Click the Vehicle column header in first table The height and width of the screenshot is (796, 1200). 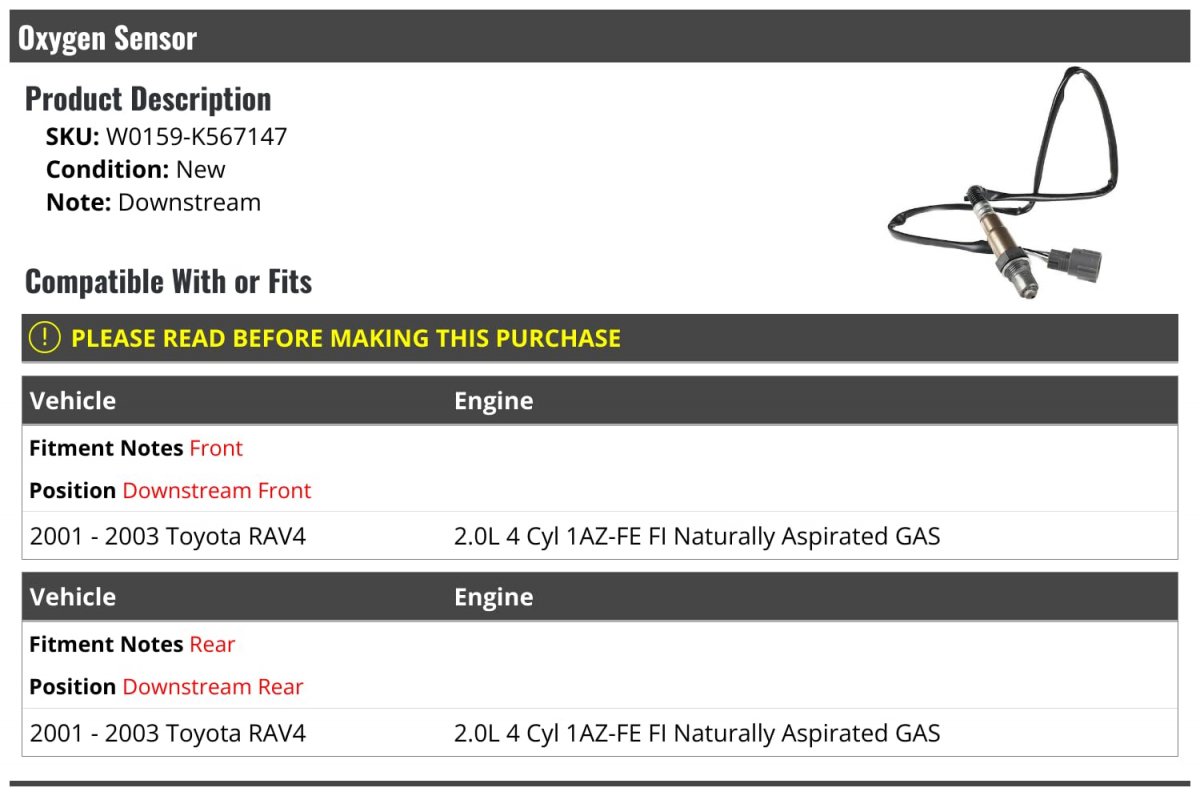click(73, 401)
